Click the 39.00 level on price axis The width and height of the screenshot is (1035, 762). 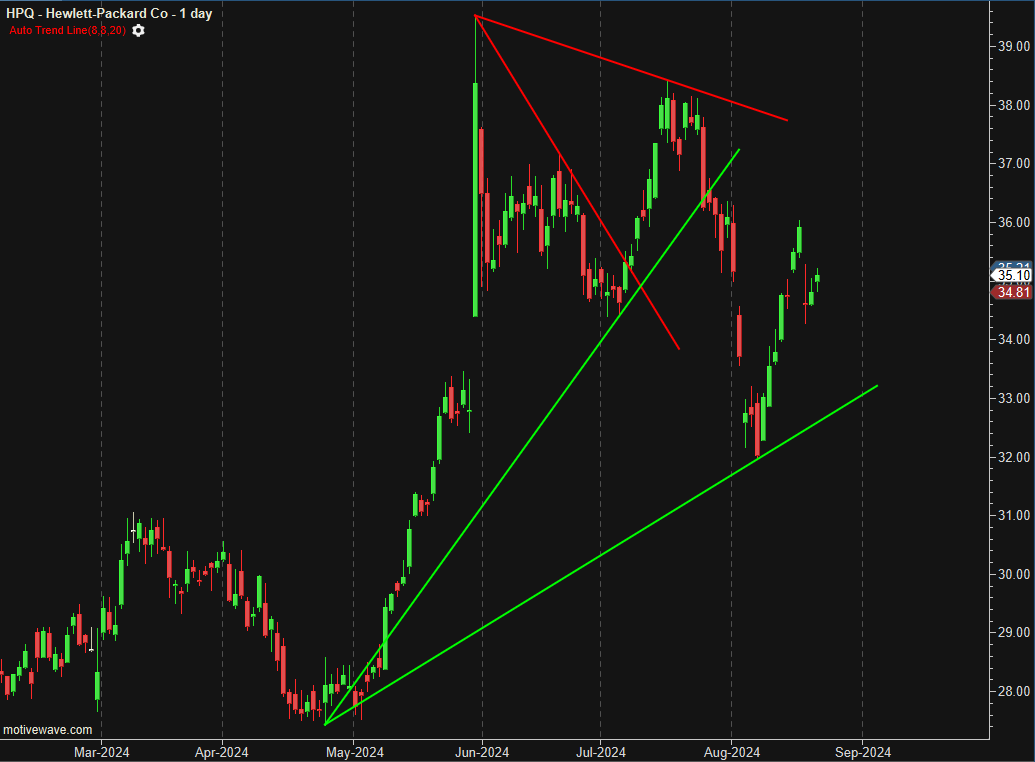click(1012, 46)
